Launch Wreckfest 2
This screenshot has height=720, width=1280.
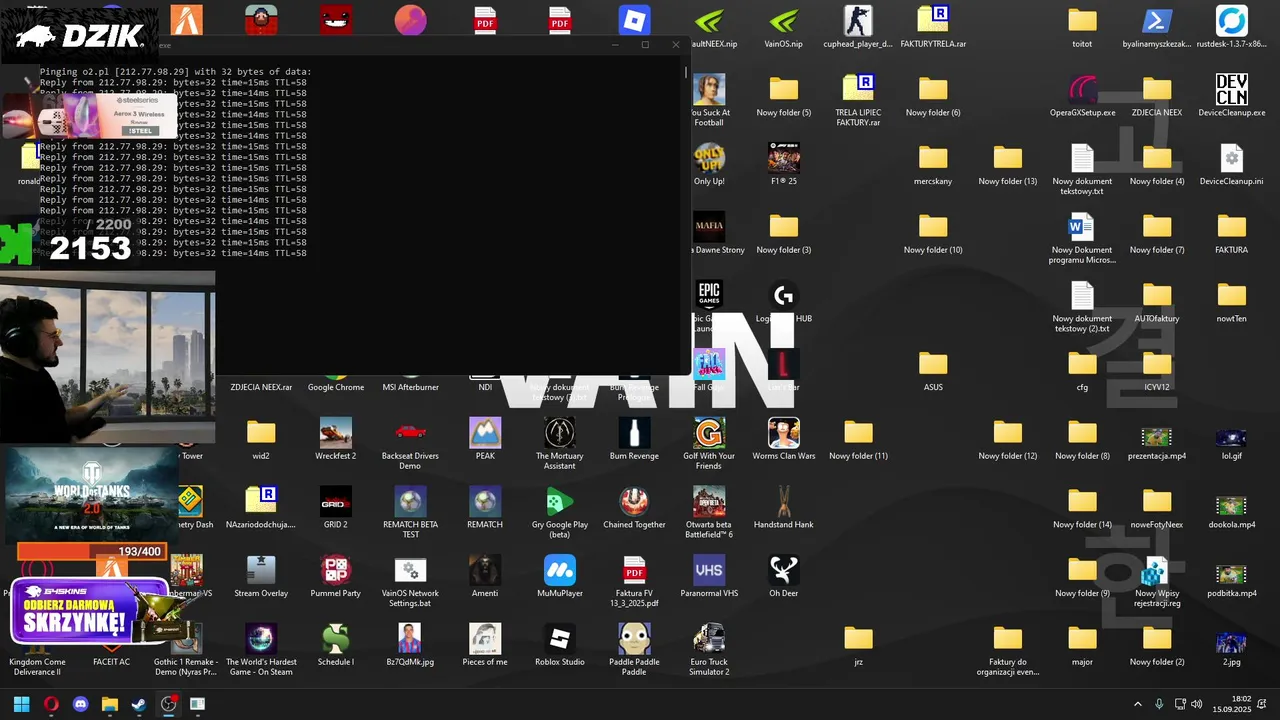[x=336, y=440]
